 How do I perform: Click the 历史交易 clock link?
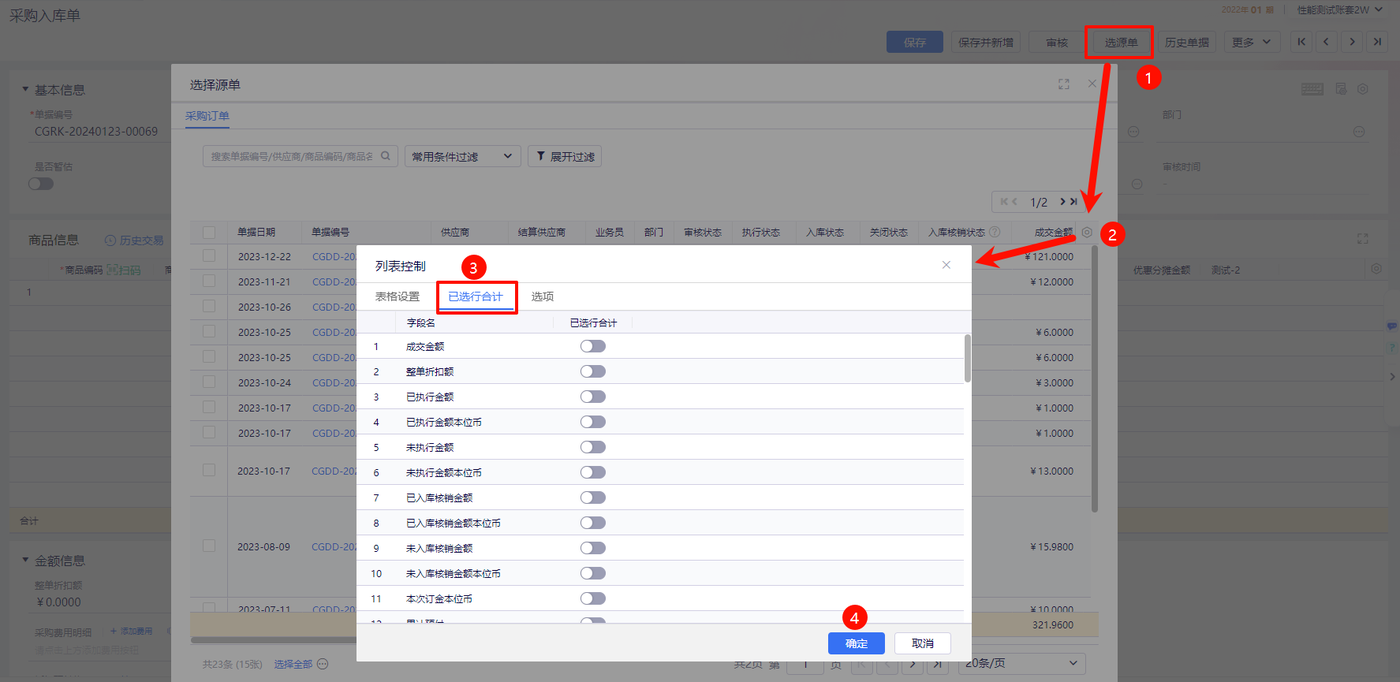pos(134,240)
